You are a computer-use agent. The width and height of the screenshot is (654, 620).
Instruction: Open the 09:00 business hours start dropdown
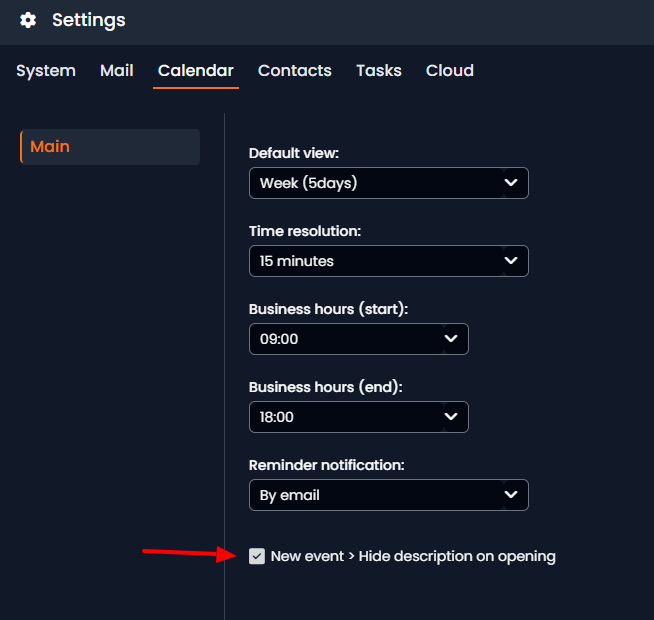[350, 339]
